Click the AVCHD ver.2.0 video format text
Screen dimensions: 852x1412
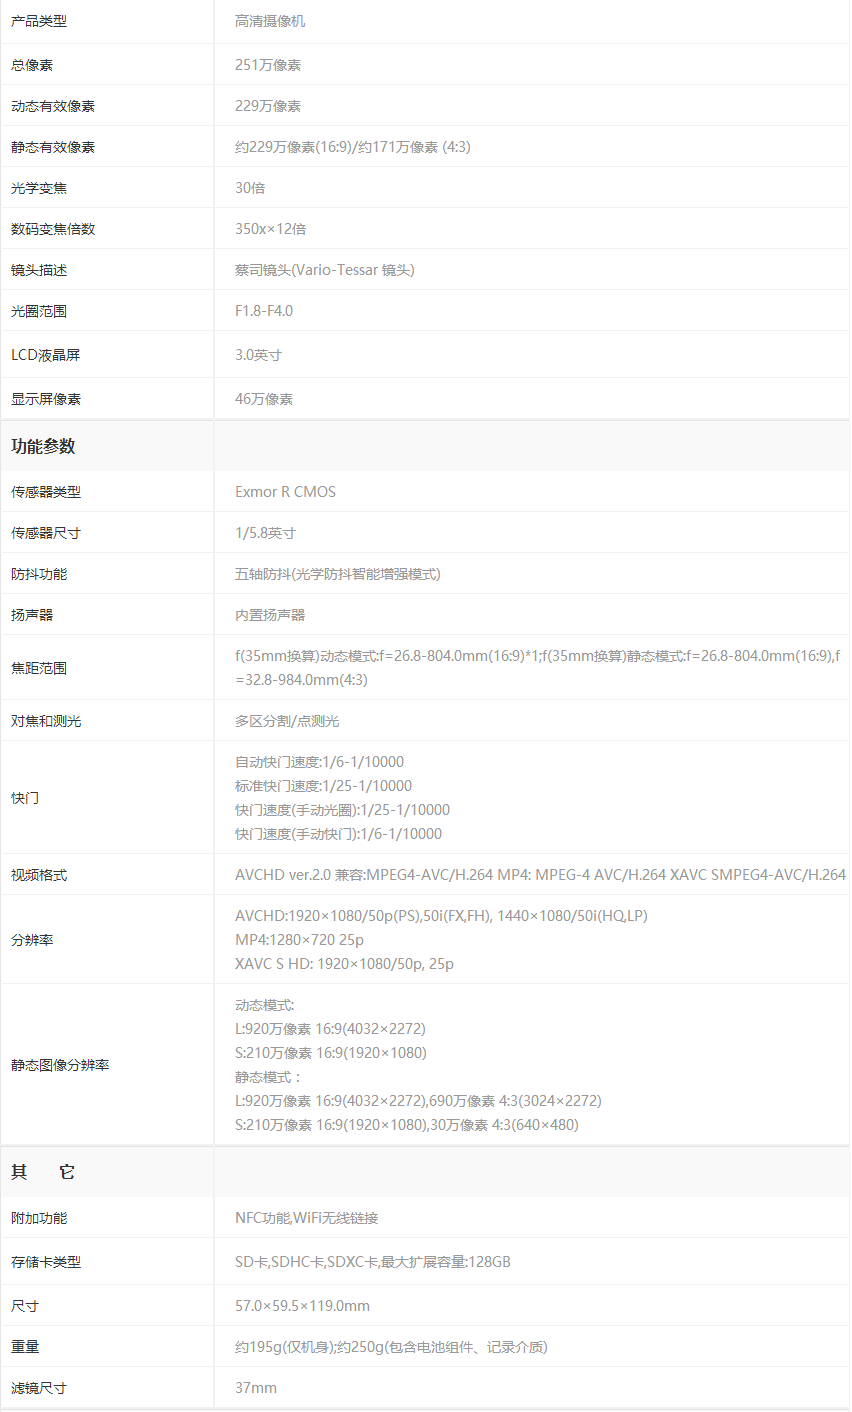540,875
